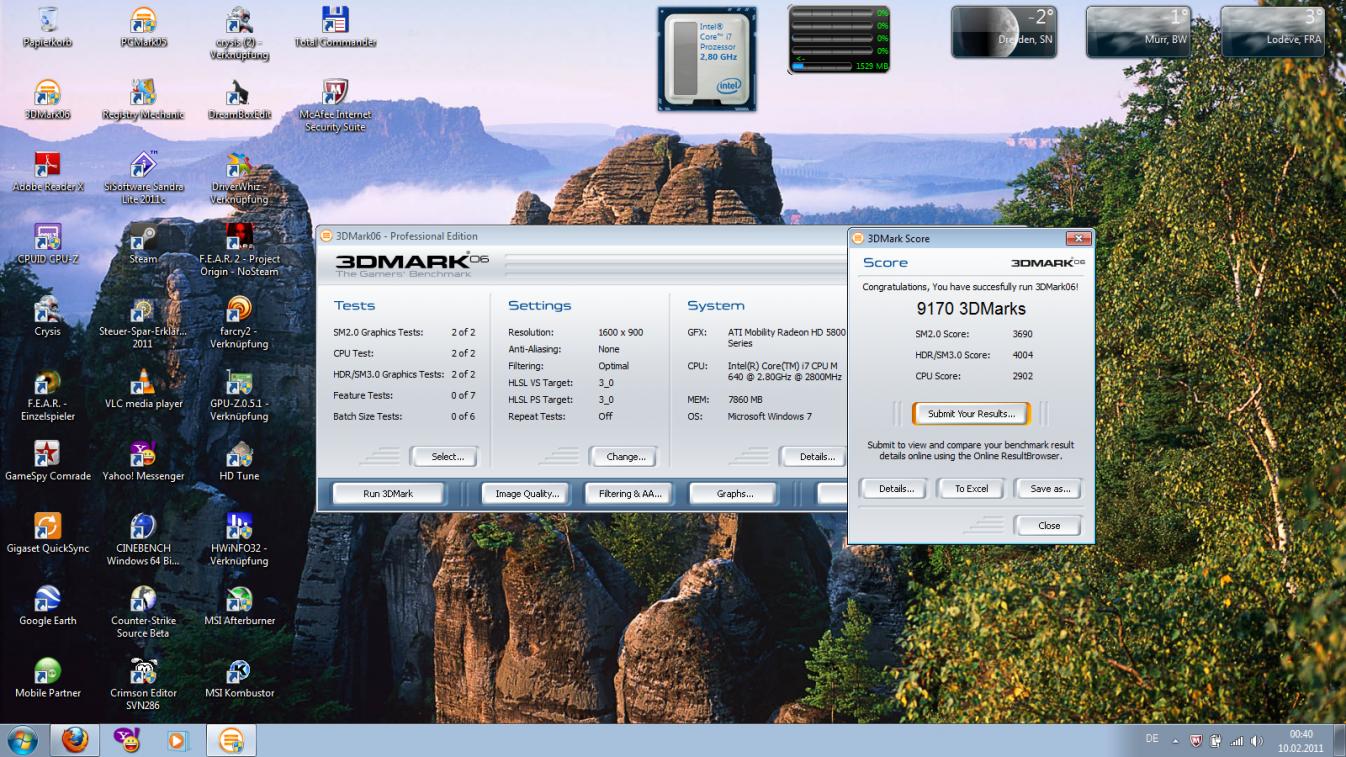
Task: Click the network signal tray icon
Action: click(x=1236, y=741)
